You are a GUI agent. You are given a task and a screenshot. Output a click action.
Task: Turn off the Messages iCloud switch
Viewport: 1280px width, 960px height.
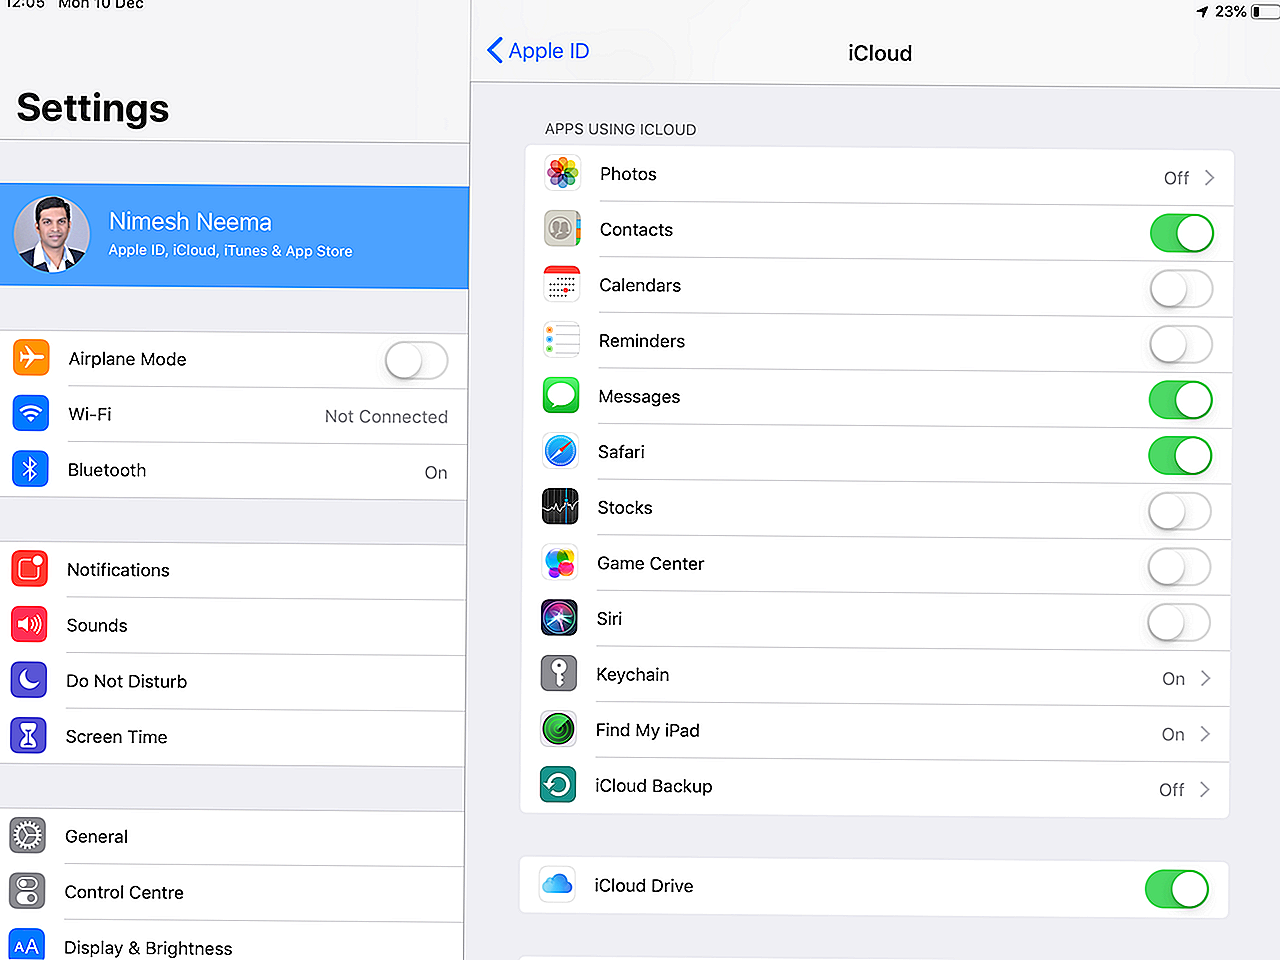tap(1181, 400)
